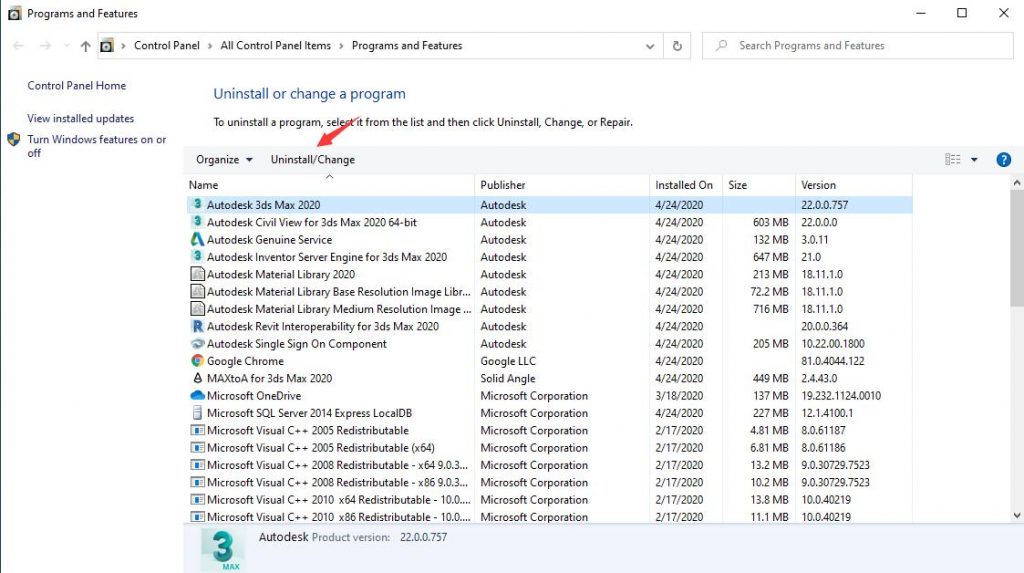Click the large 3ds Max logo in details pane

click(223, 549)
